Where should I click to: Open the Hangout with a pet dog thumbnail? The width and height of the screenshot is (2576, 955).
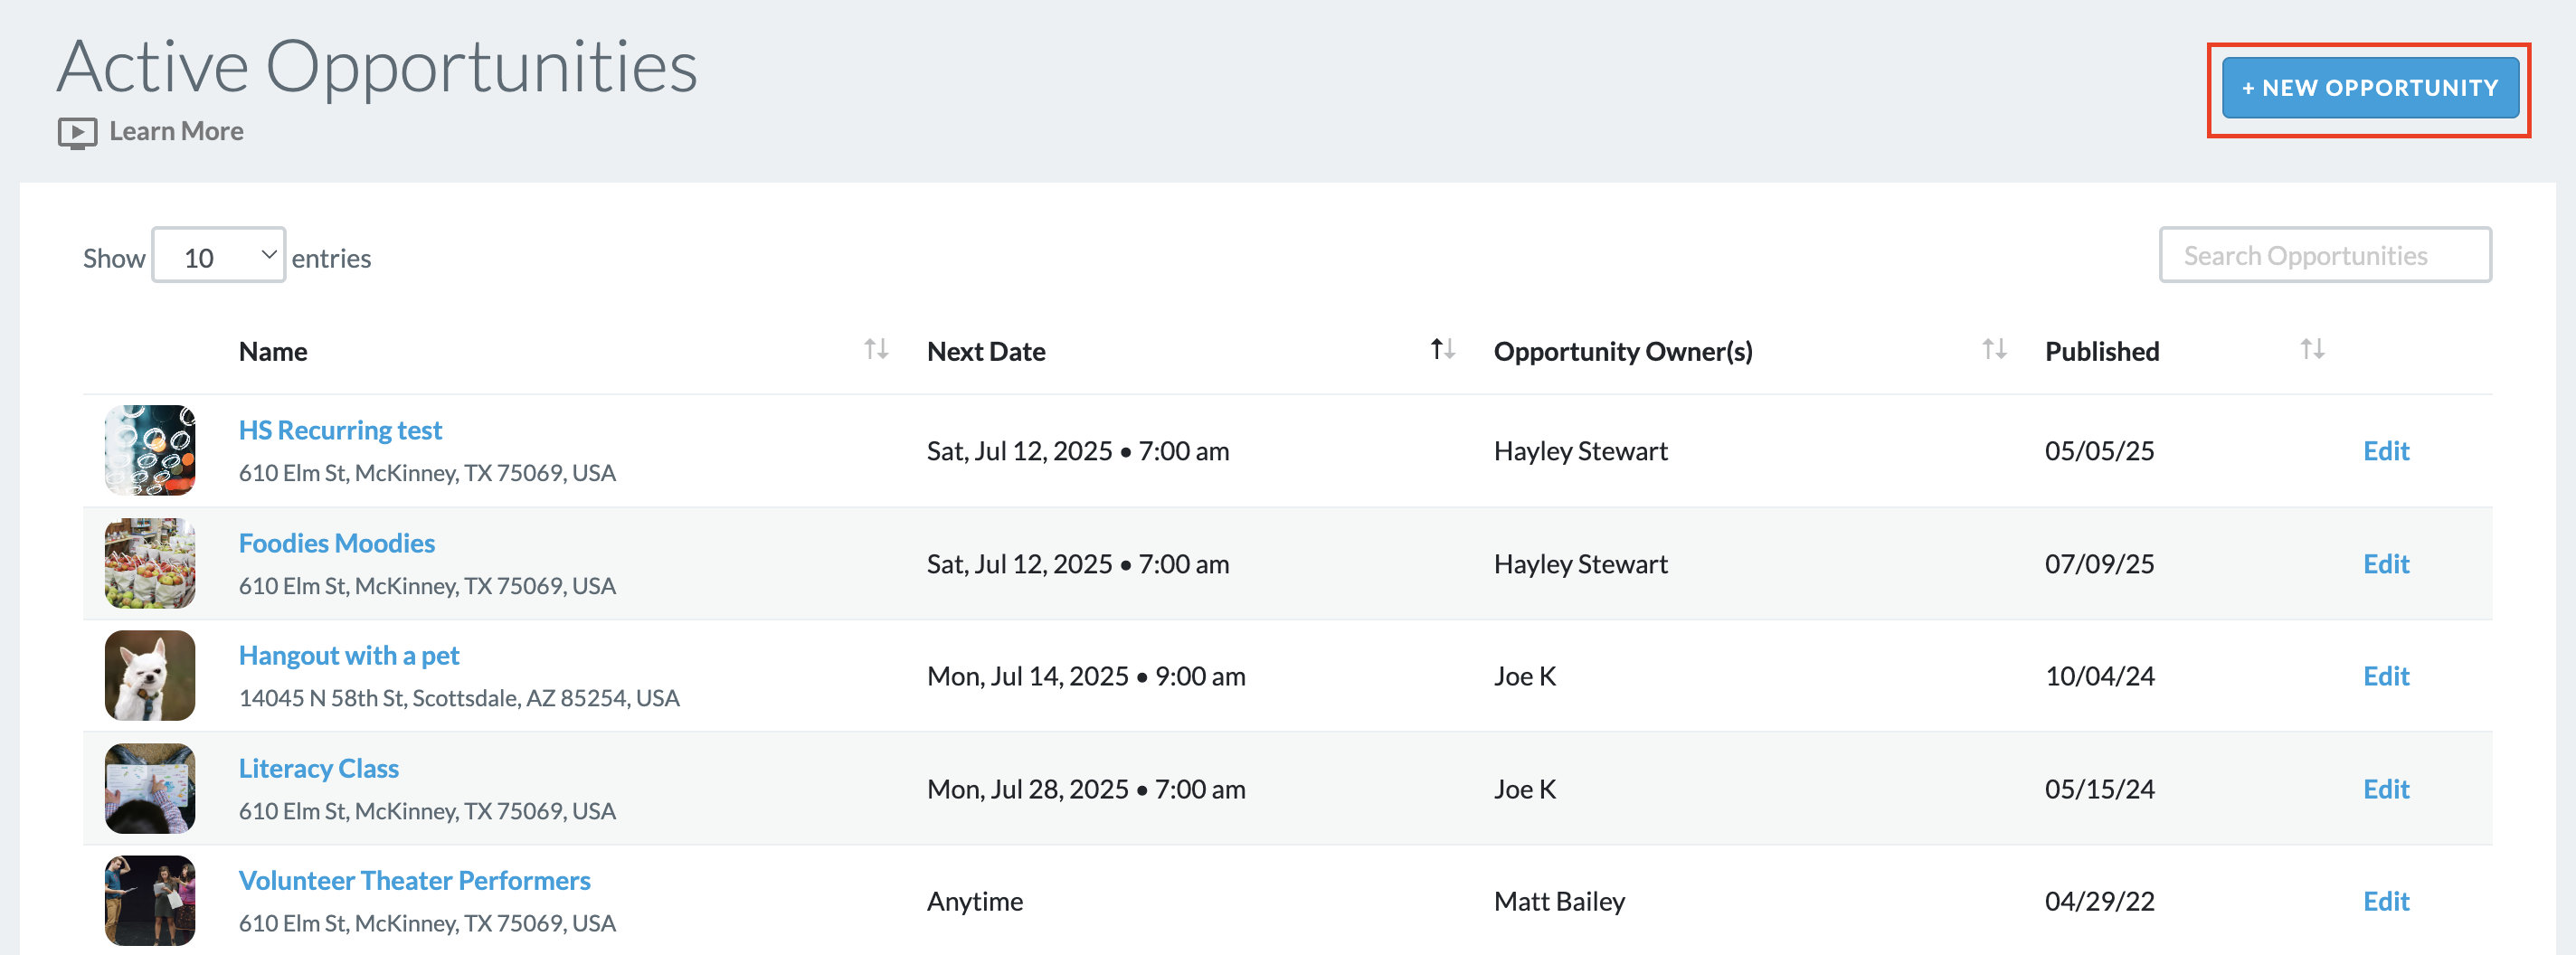(x=150, y=675)
